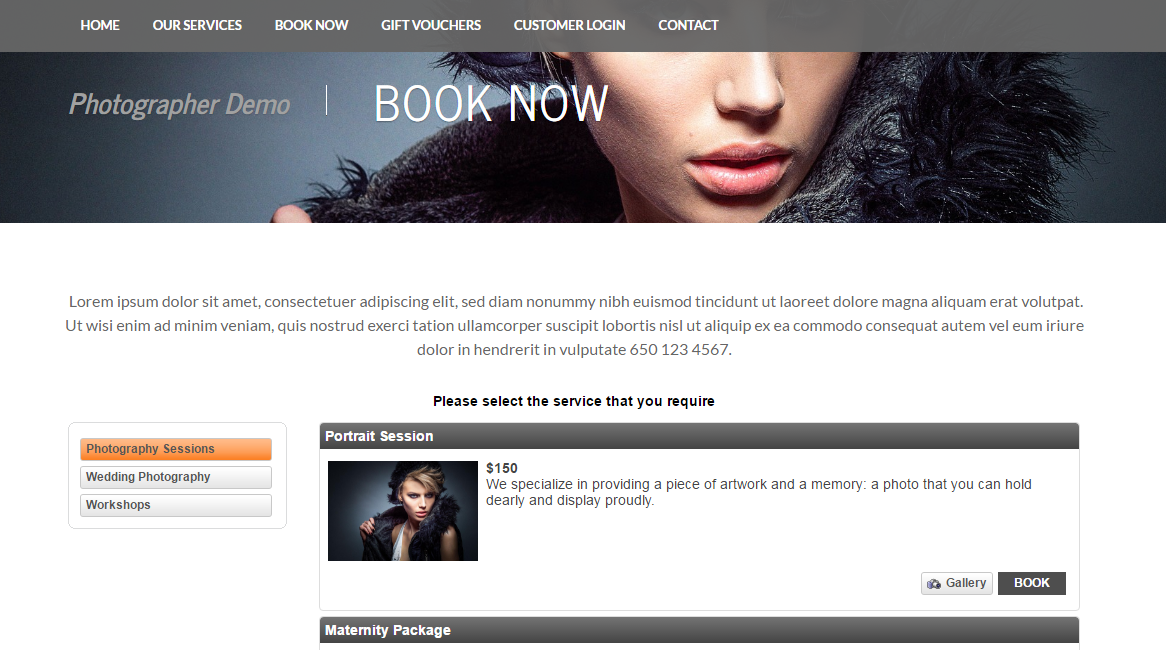Viewport: 1166px width, 650px height.
Task: Open the Gallery for Portrait Session
Action: (x=956, y=583)
